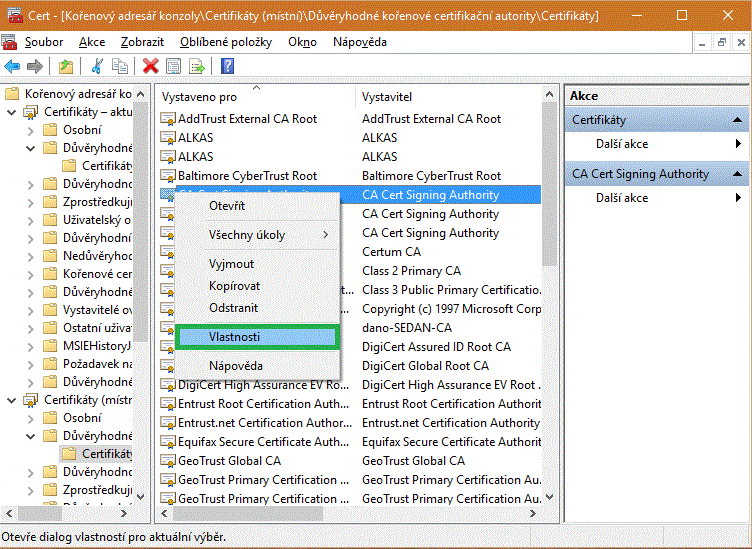Click the blue Help question mark icon
This screenshot has width=752, height=549.
227,66
